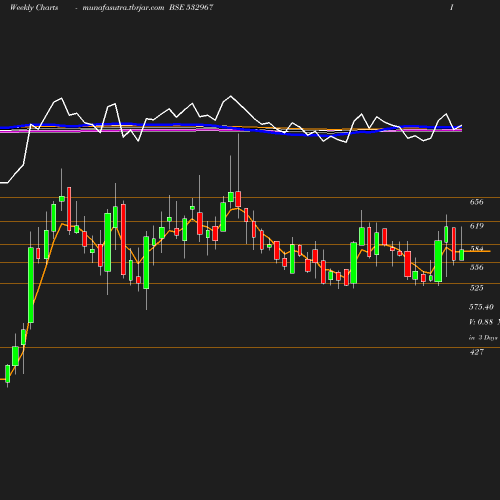Click the 'Weekly Charts' title text
Image resolution: width=500 pixels, height=500 pixels.
pyautogui.click(x=34, y=7)
